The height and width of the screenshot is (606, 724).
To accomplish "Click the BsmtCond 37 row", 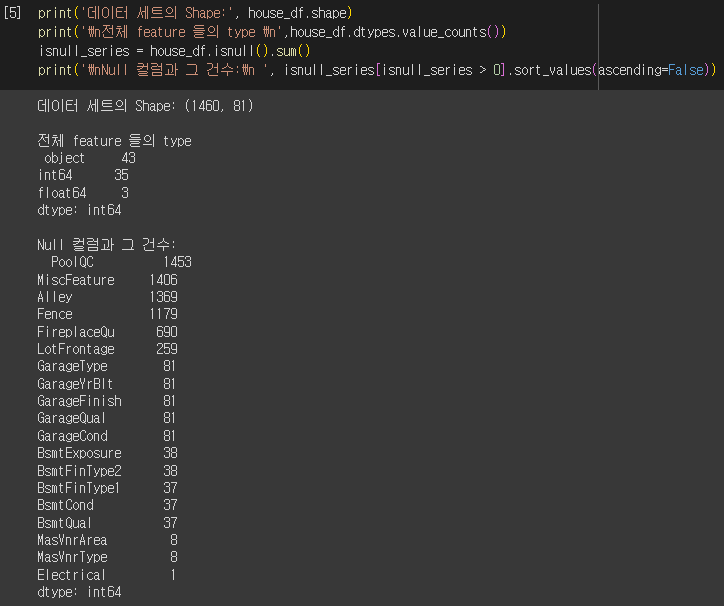I will (x=108, y=505).
